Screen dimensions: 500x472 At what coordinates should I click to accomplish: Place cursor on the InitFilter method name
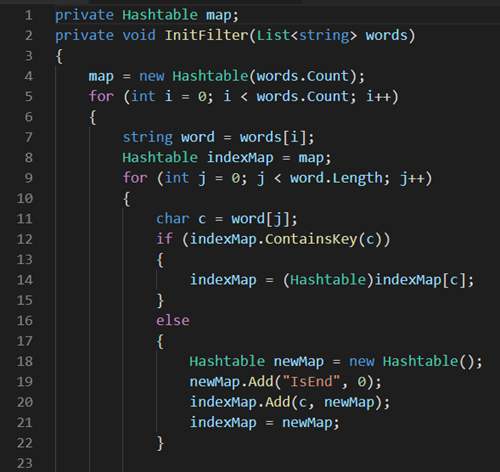(206, 35)
